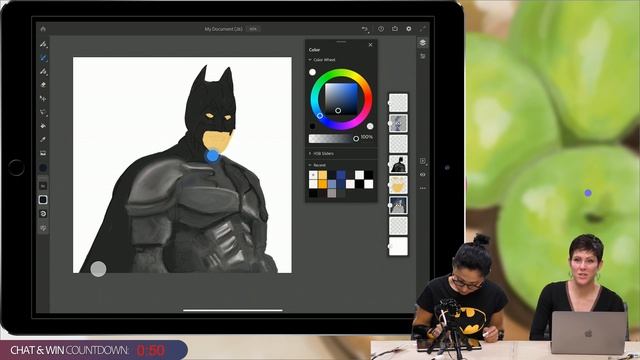This screenshot has width=640, height=360.
Task: Tap the zoom percentage next to the title
Action: pyautogui.click(x=253, y=29)
